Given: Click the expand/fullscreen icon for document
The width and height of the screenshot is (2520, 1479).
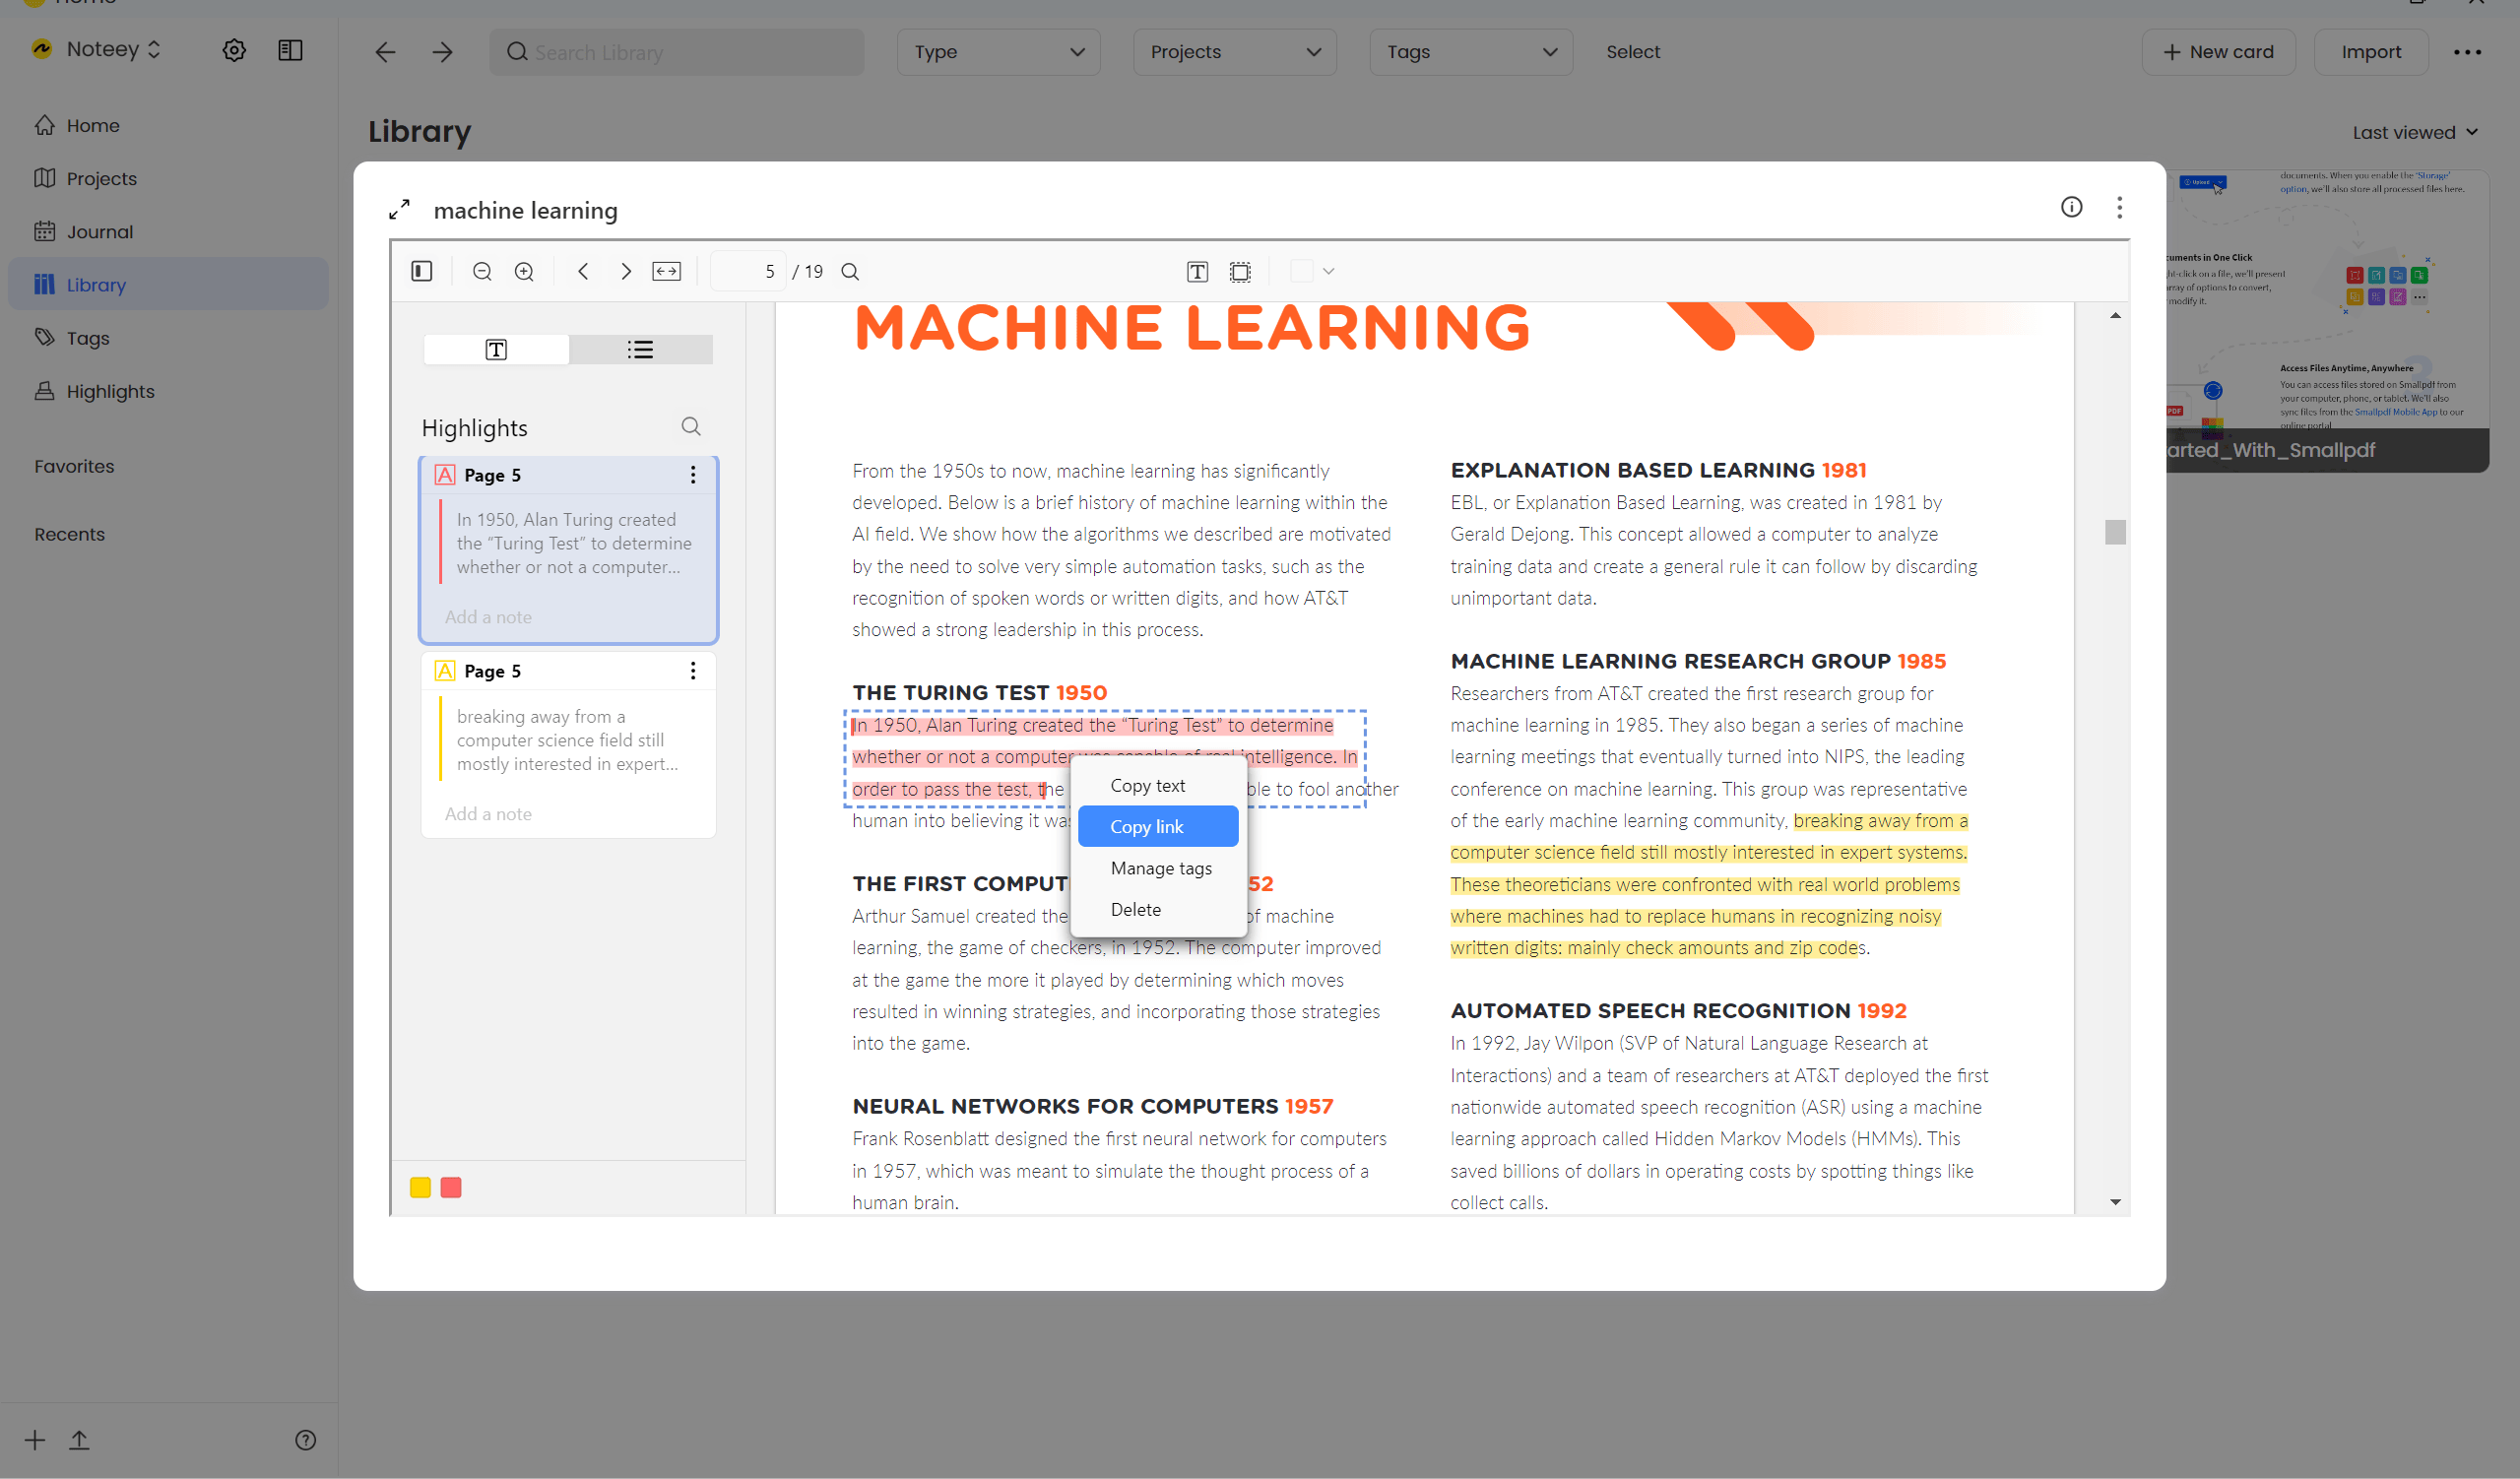Looking at the screenshot, I should [x=400, y=208].
